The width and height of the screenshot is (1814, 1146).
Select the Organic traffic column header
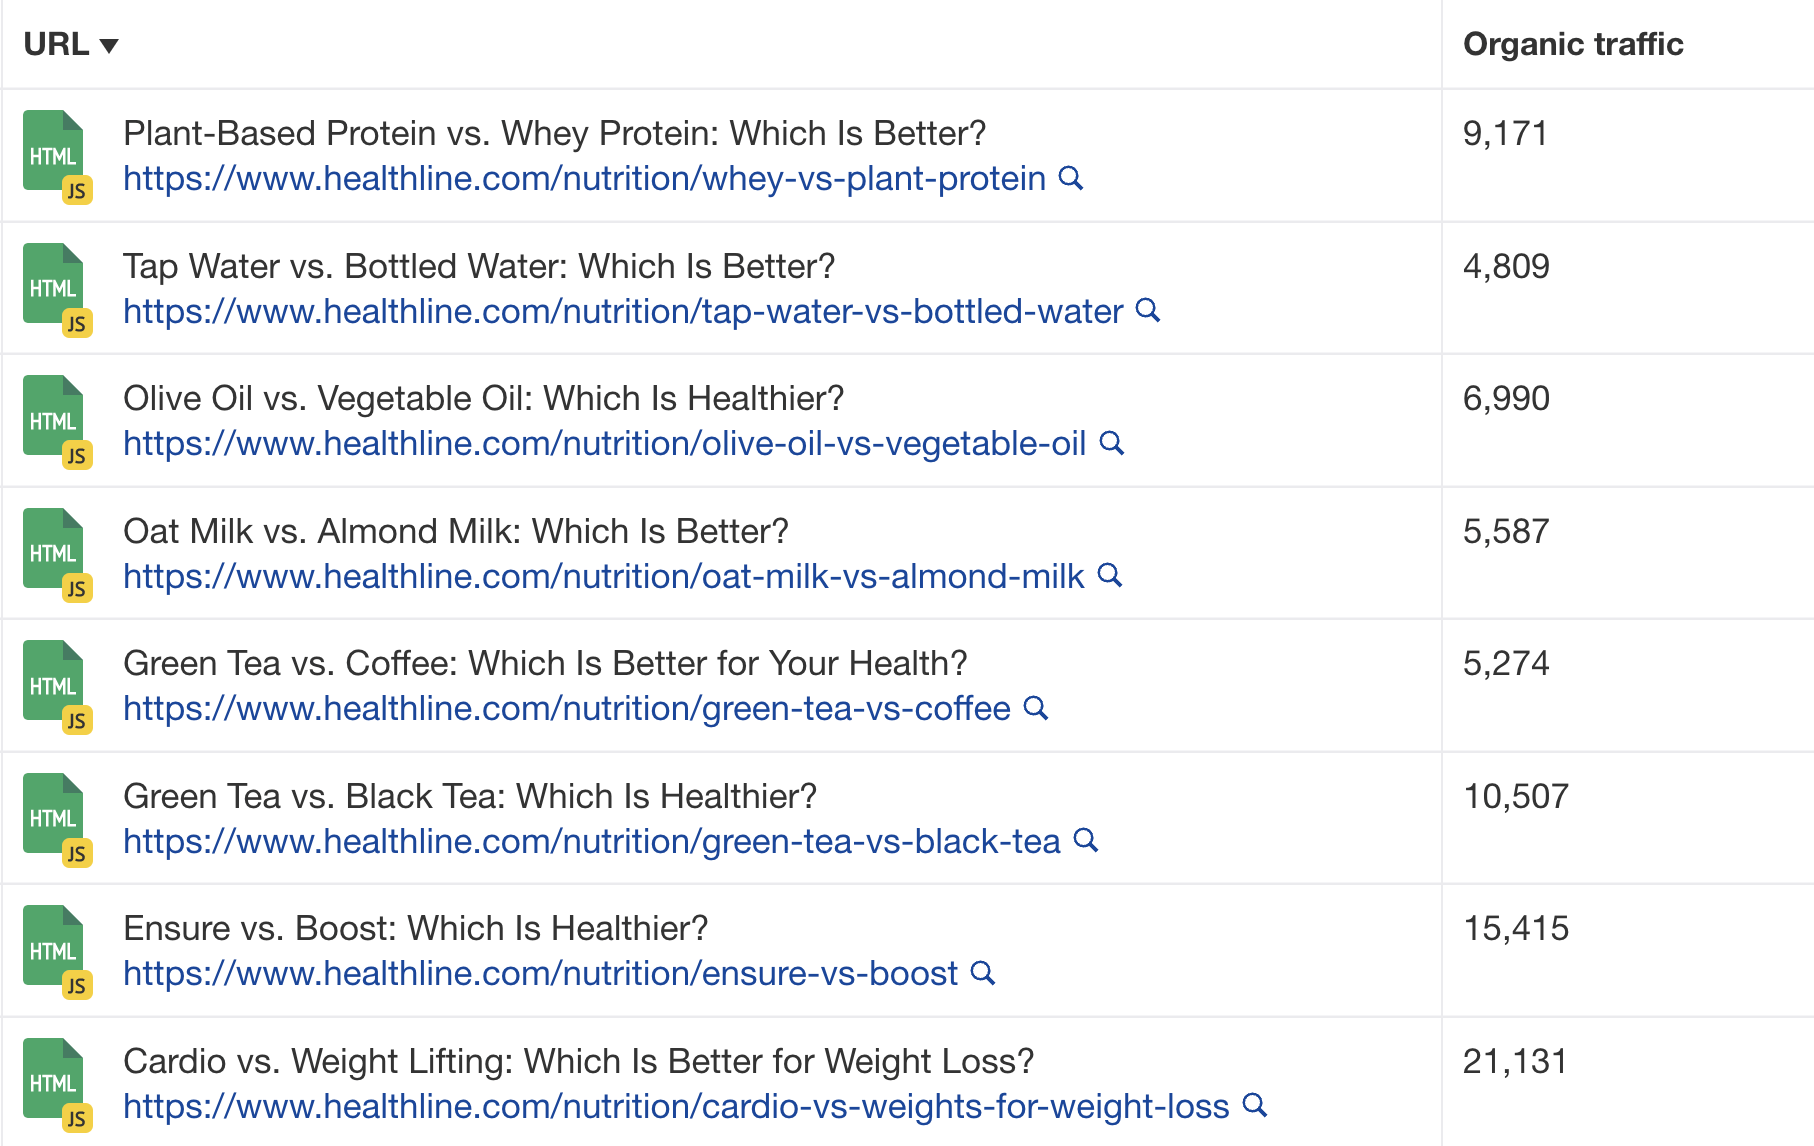(x=1573, y=44)
